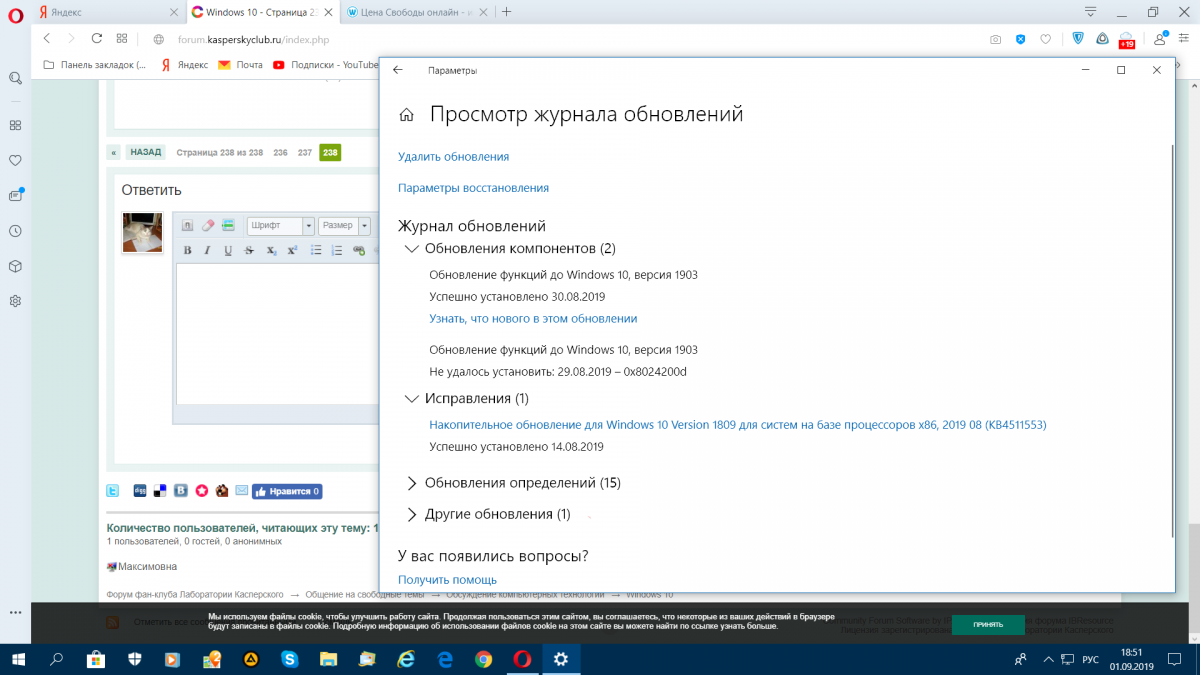Click the Удалить обновления link
Image resolution: width=1200 pixels, height=675 pixels.
(x=453, y=157)
